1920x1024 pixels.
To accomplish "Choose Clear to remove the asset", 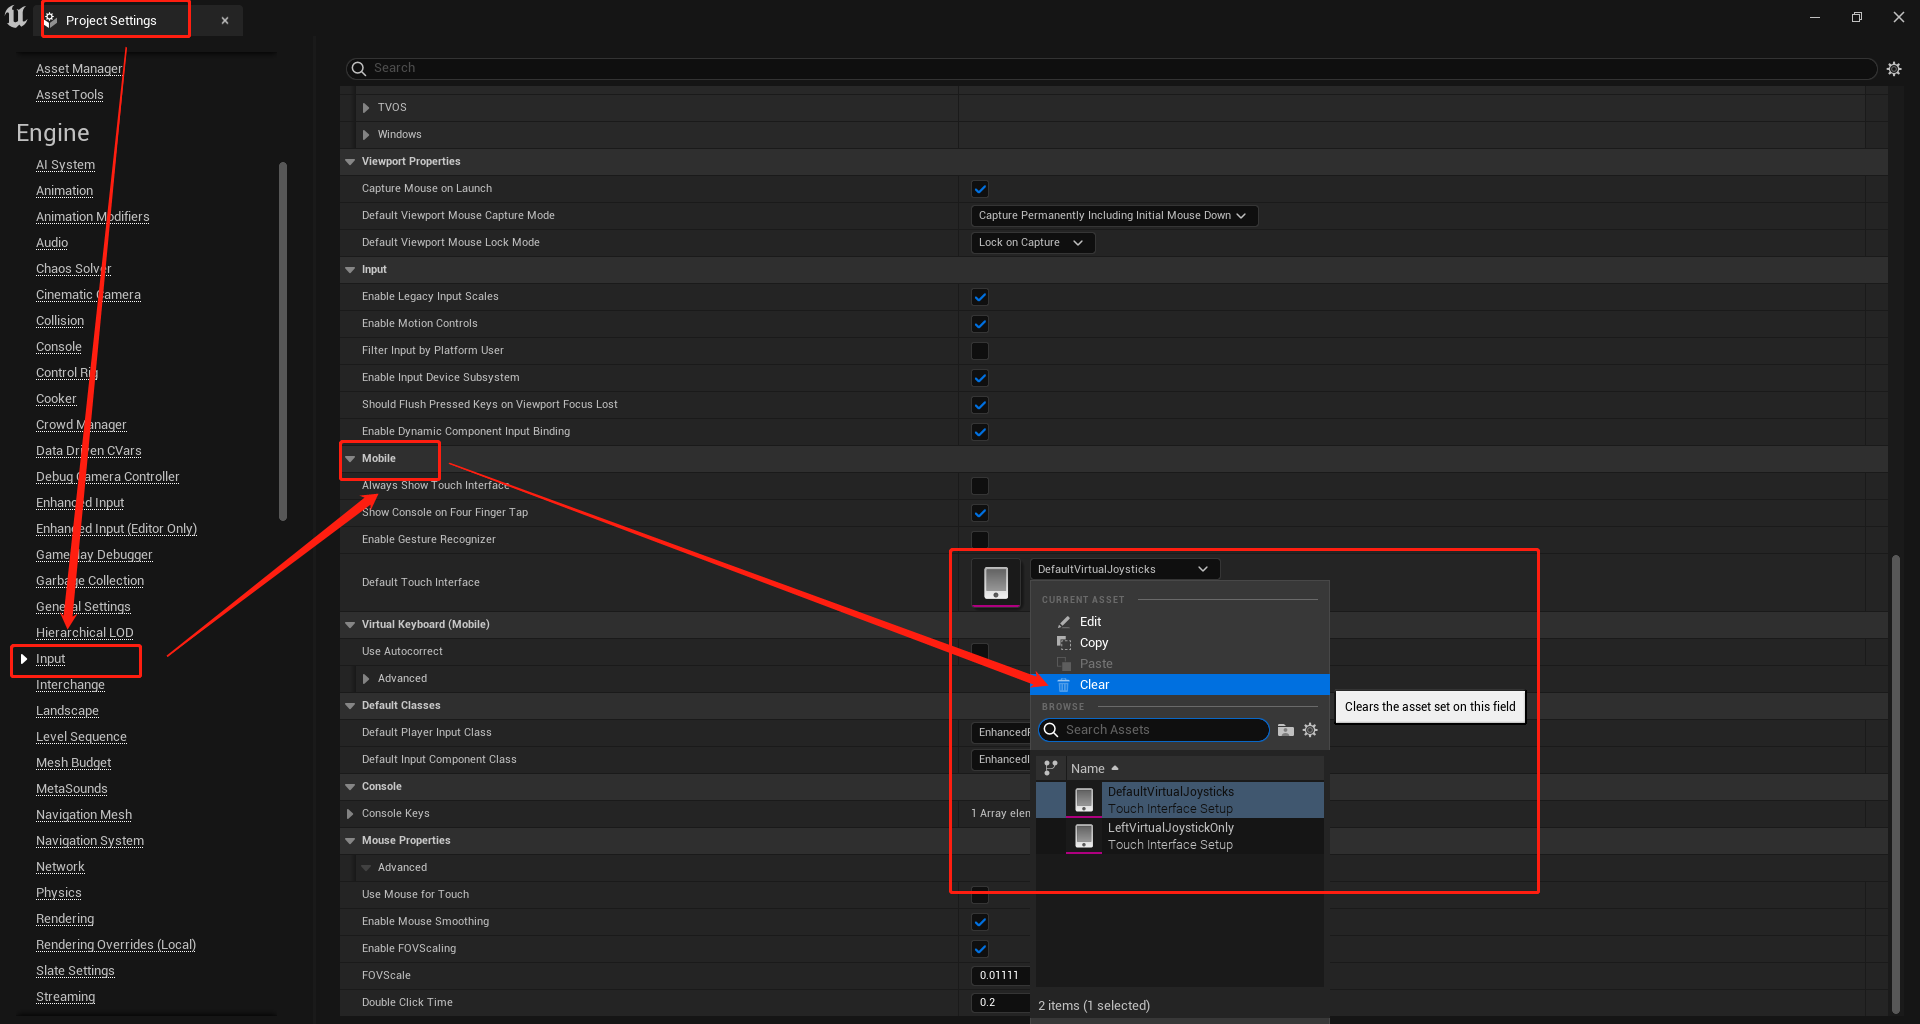I will click(1180, 685).
